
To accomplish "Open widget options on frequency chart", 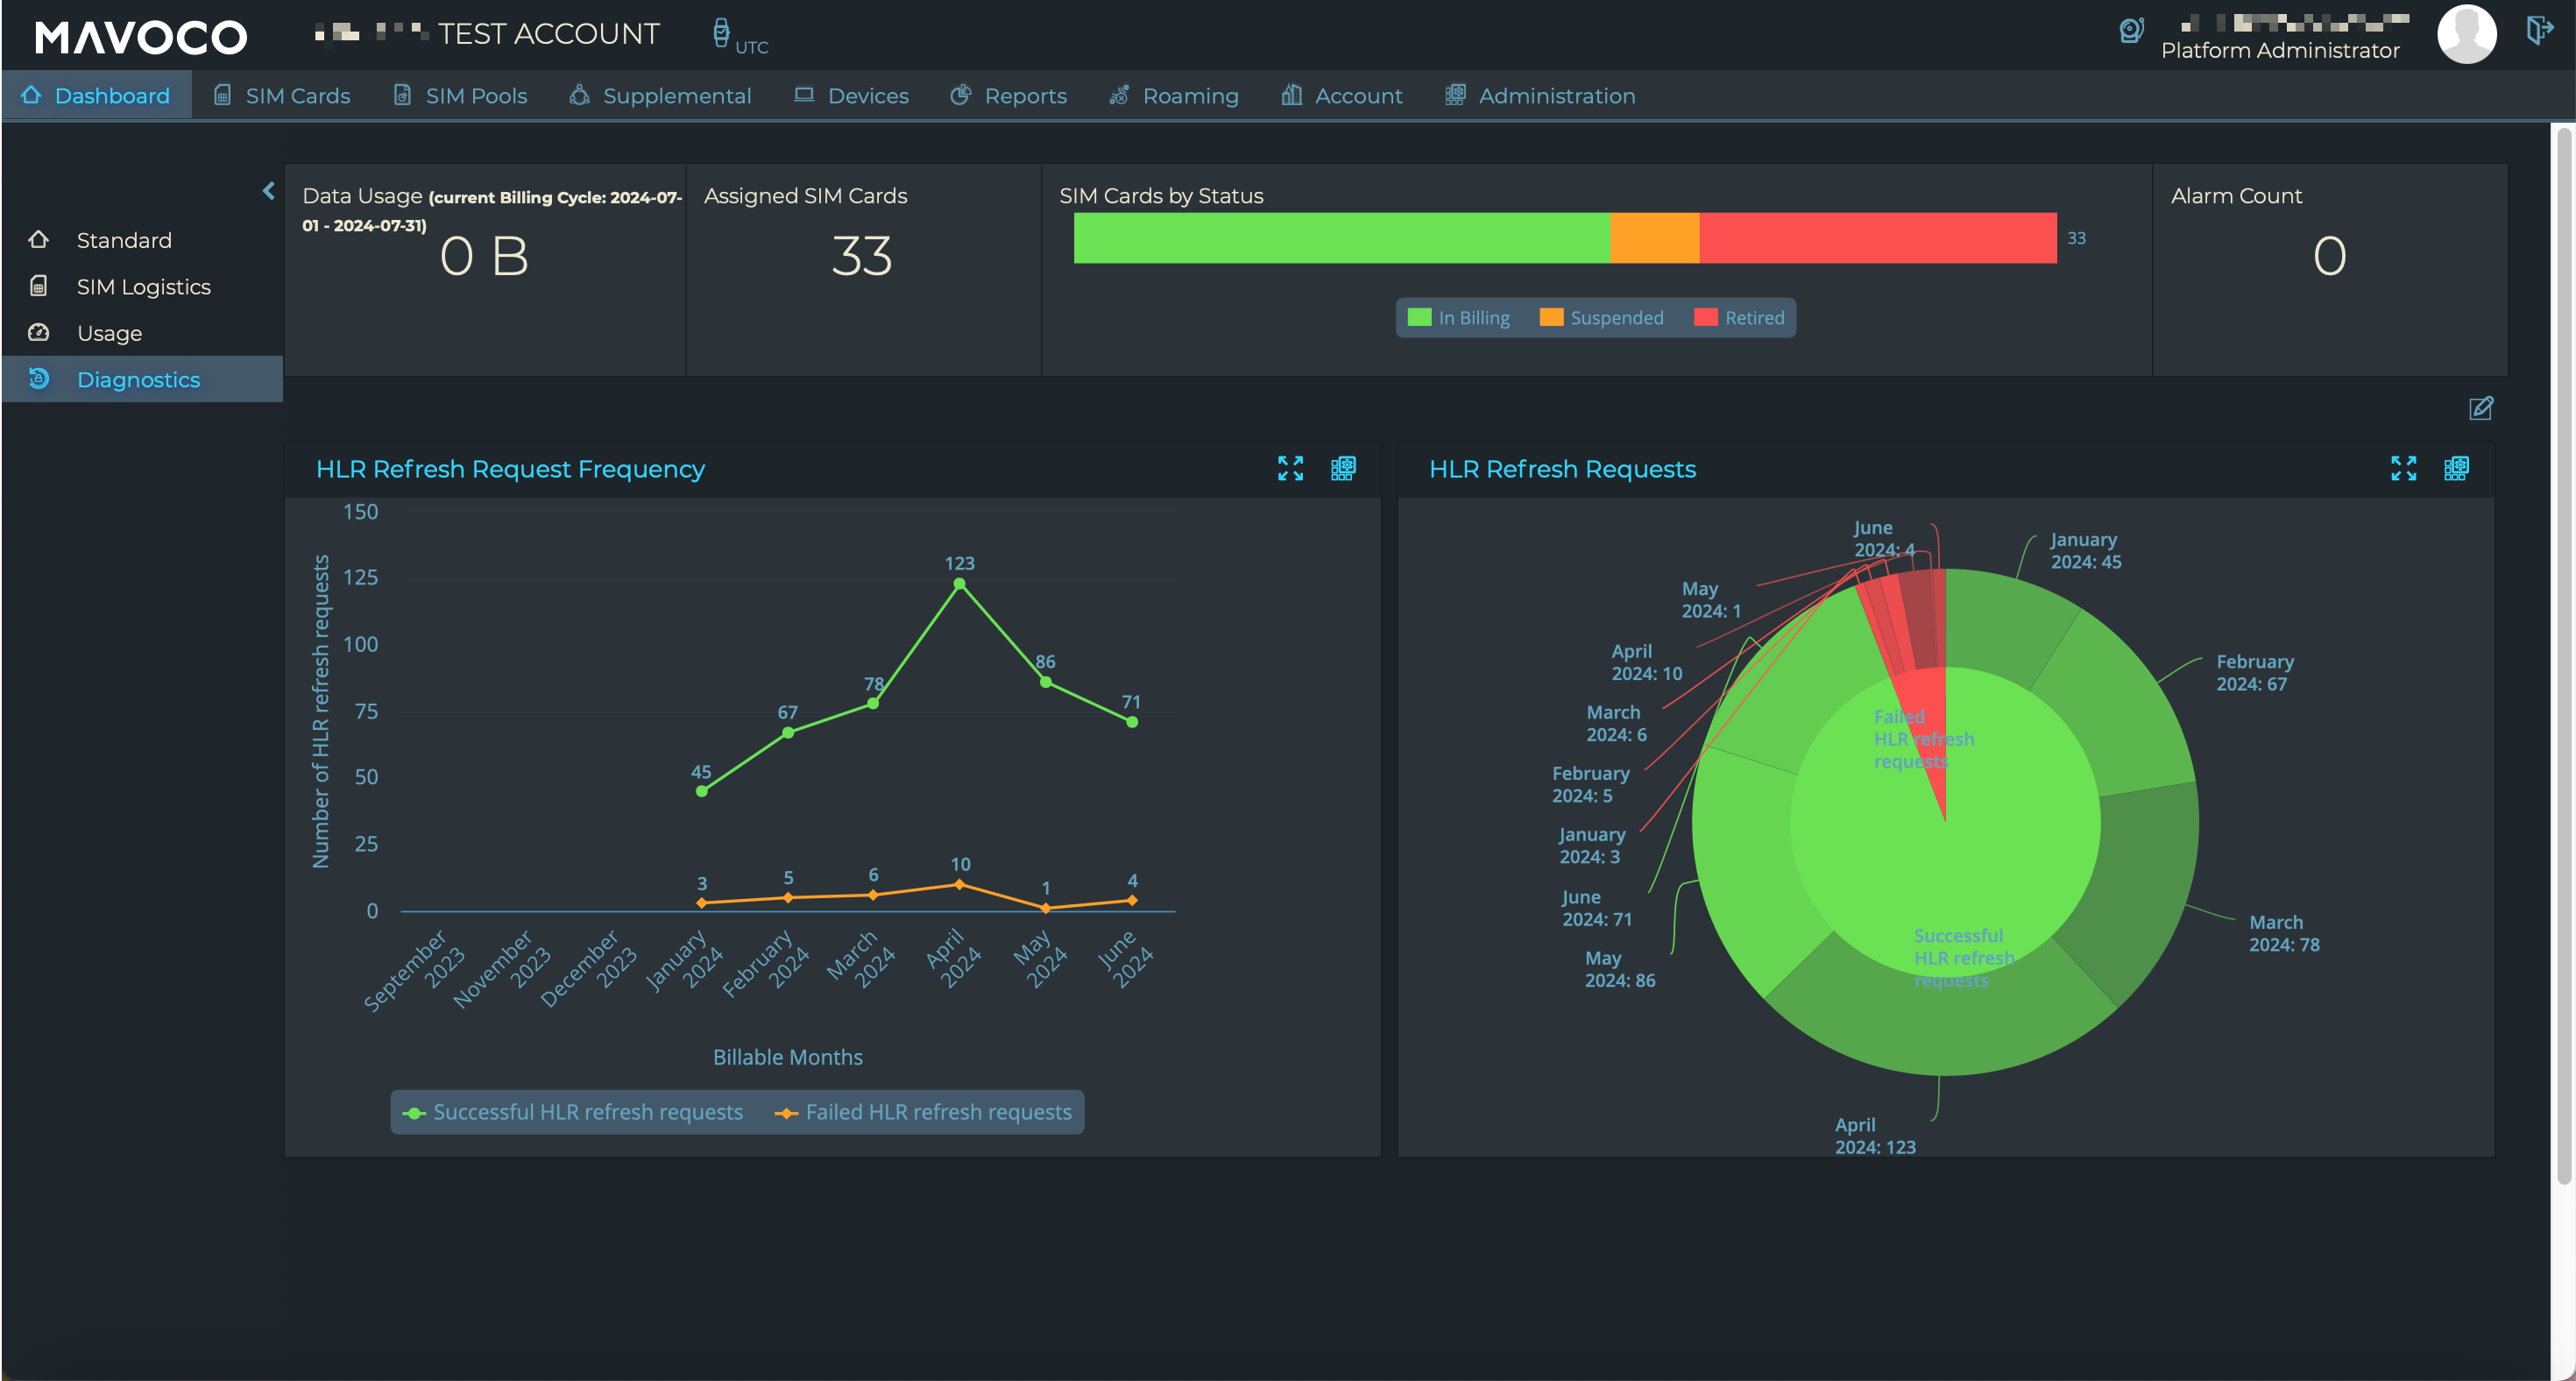I will coord(1344,468).
